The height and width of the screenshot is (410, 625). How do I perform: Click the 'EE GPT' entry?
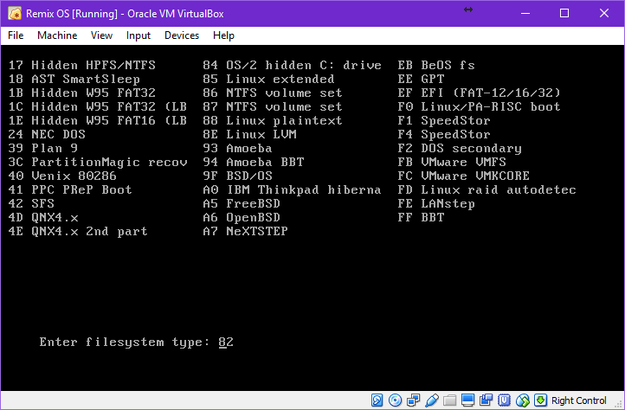tap(421, 79)
